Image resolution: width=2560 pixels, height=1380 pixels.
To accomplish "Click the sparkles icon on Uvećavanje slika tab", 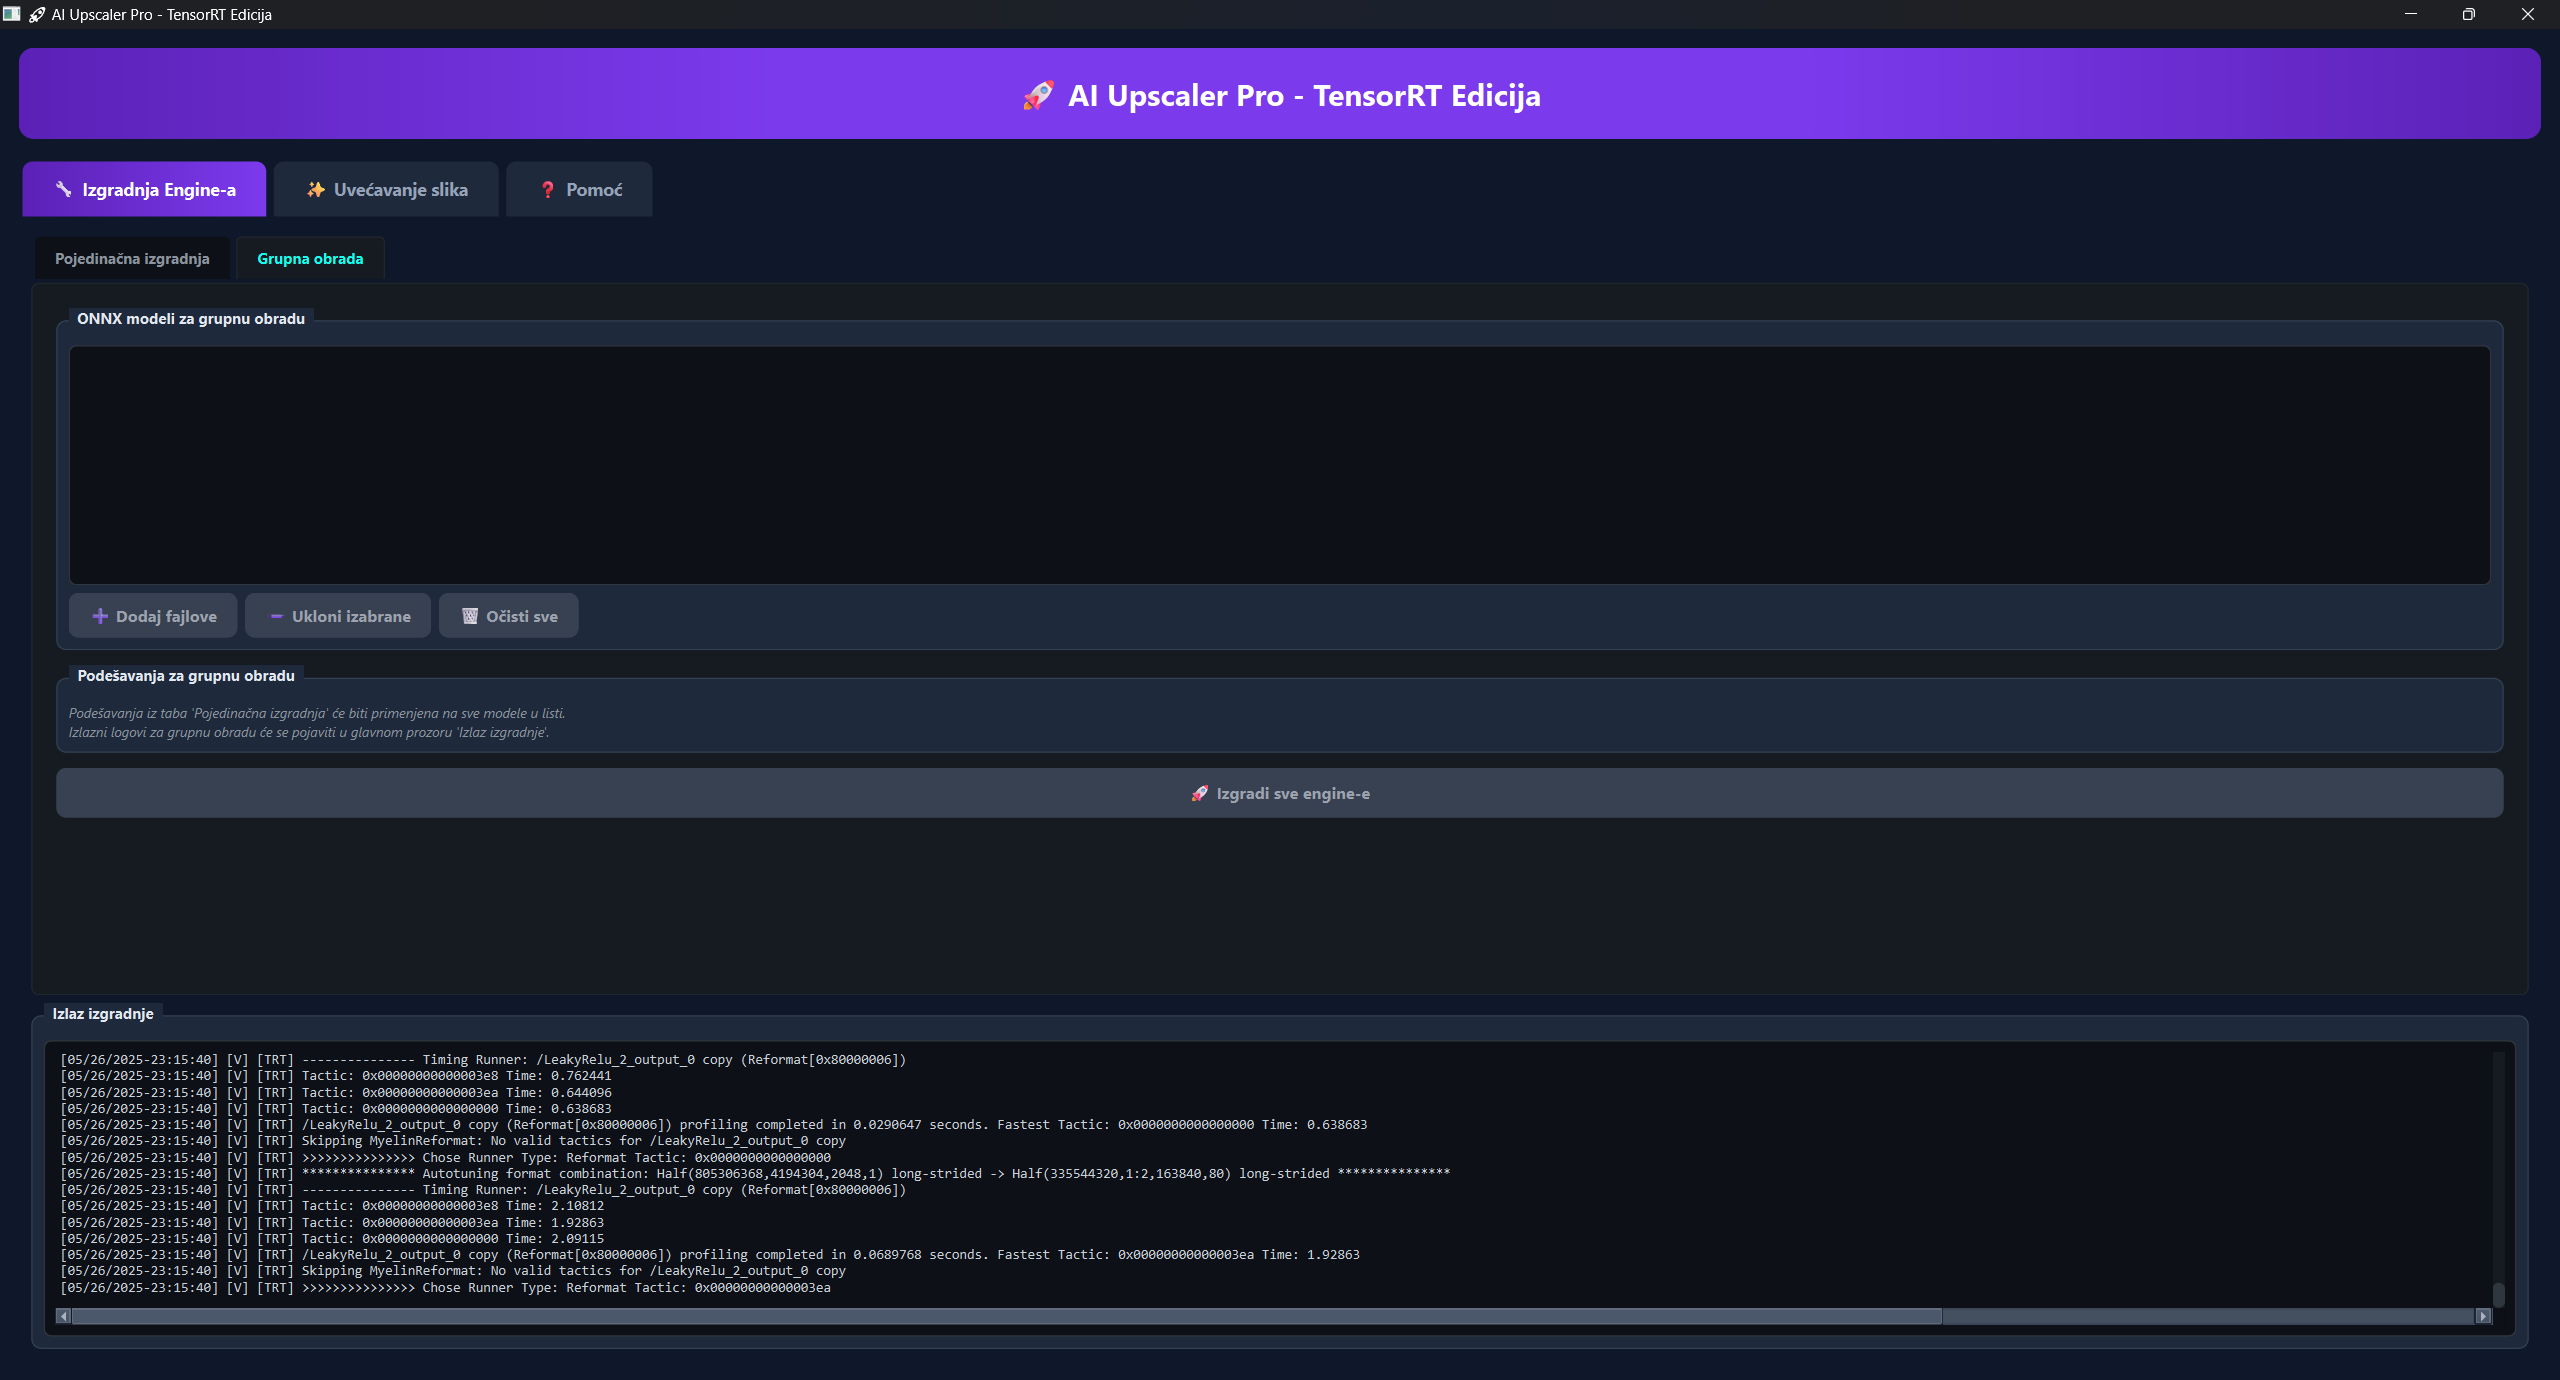I will pos(315,189).
